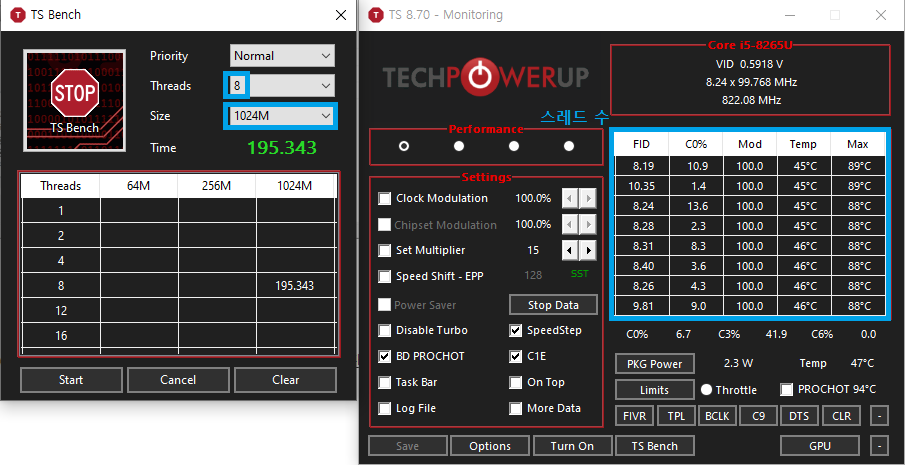Click the GPU button
Screen dimensions: 905x465
[820, 446]
